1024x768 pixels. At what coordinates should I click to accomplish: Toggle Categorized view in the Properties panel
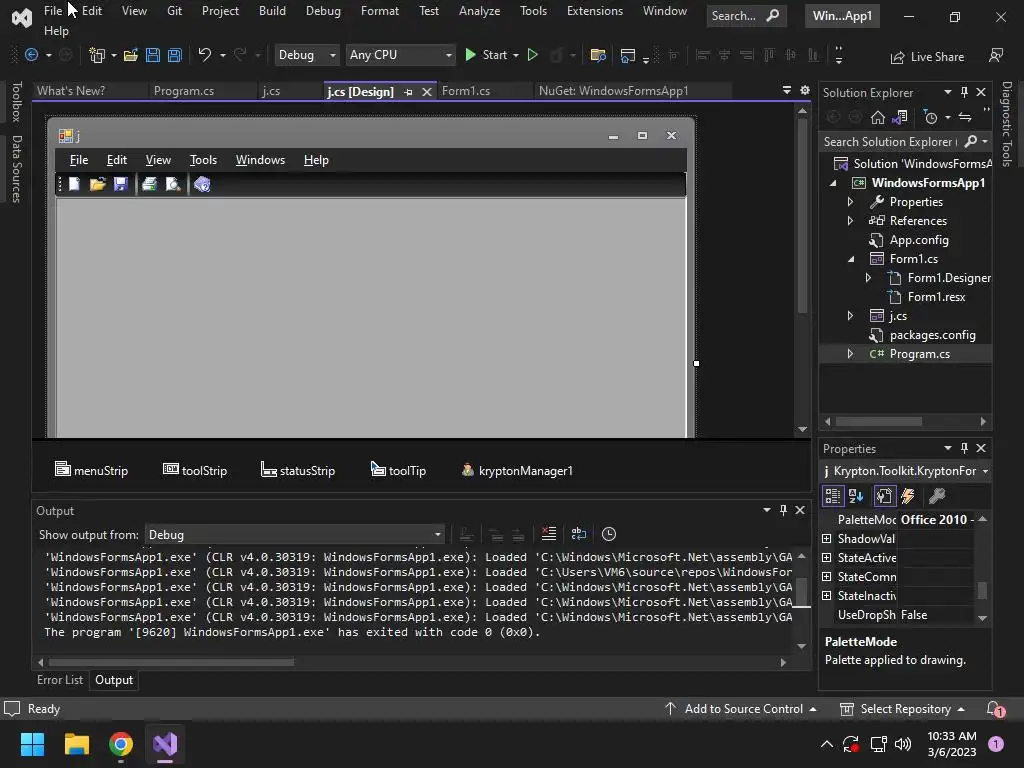(x=832, y=496)
